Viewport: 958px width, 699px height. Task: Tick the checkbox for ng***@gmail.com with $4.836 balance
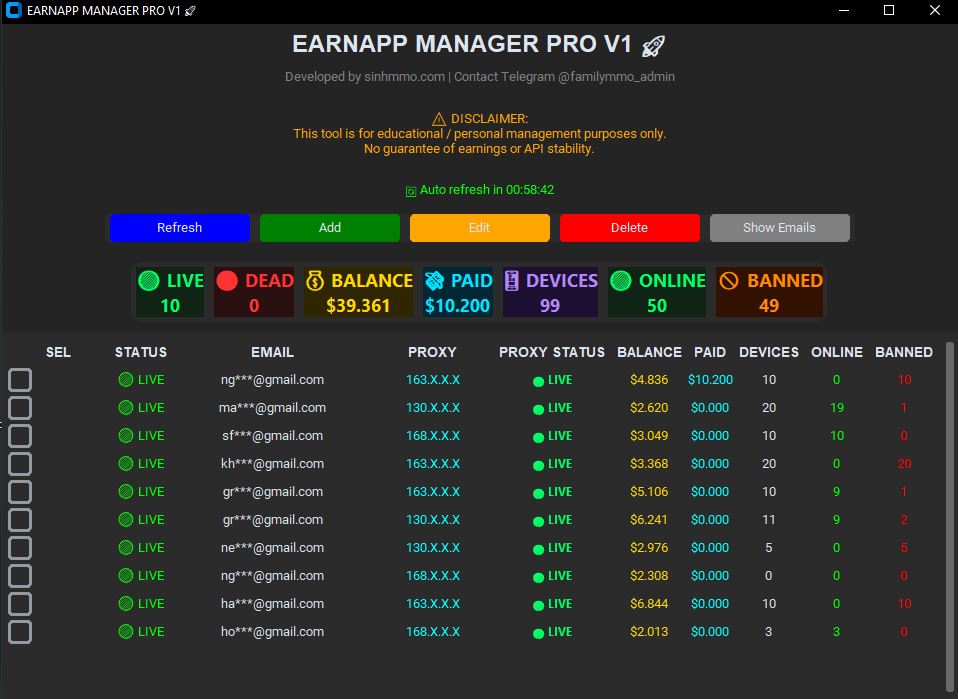[20, 379]
